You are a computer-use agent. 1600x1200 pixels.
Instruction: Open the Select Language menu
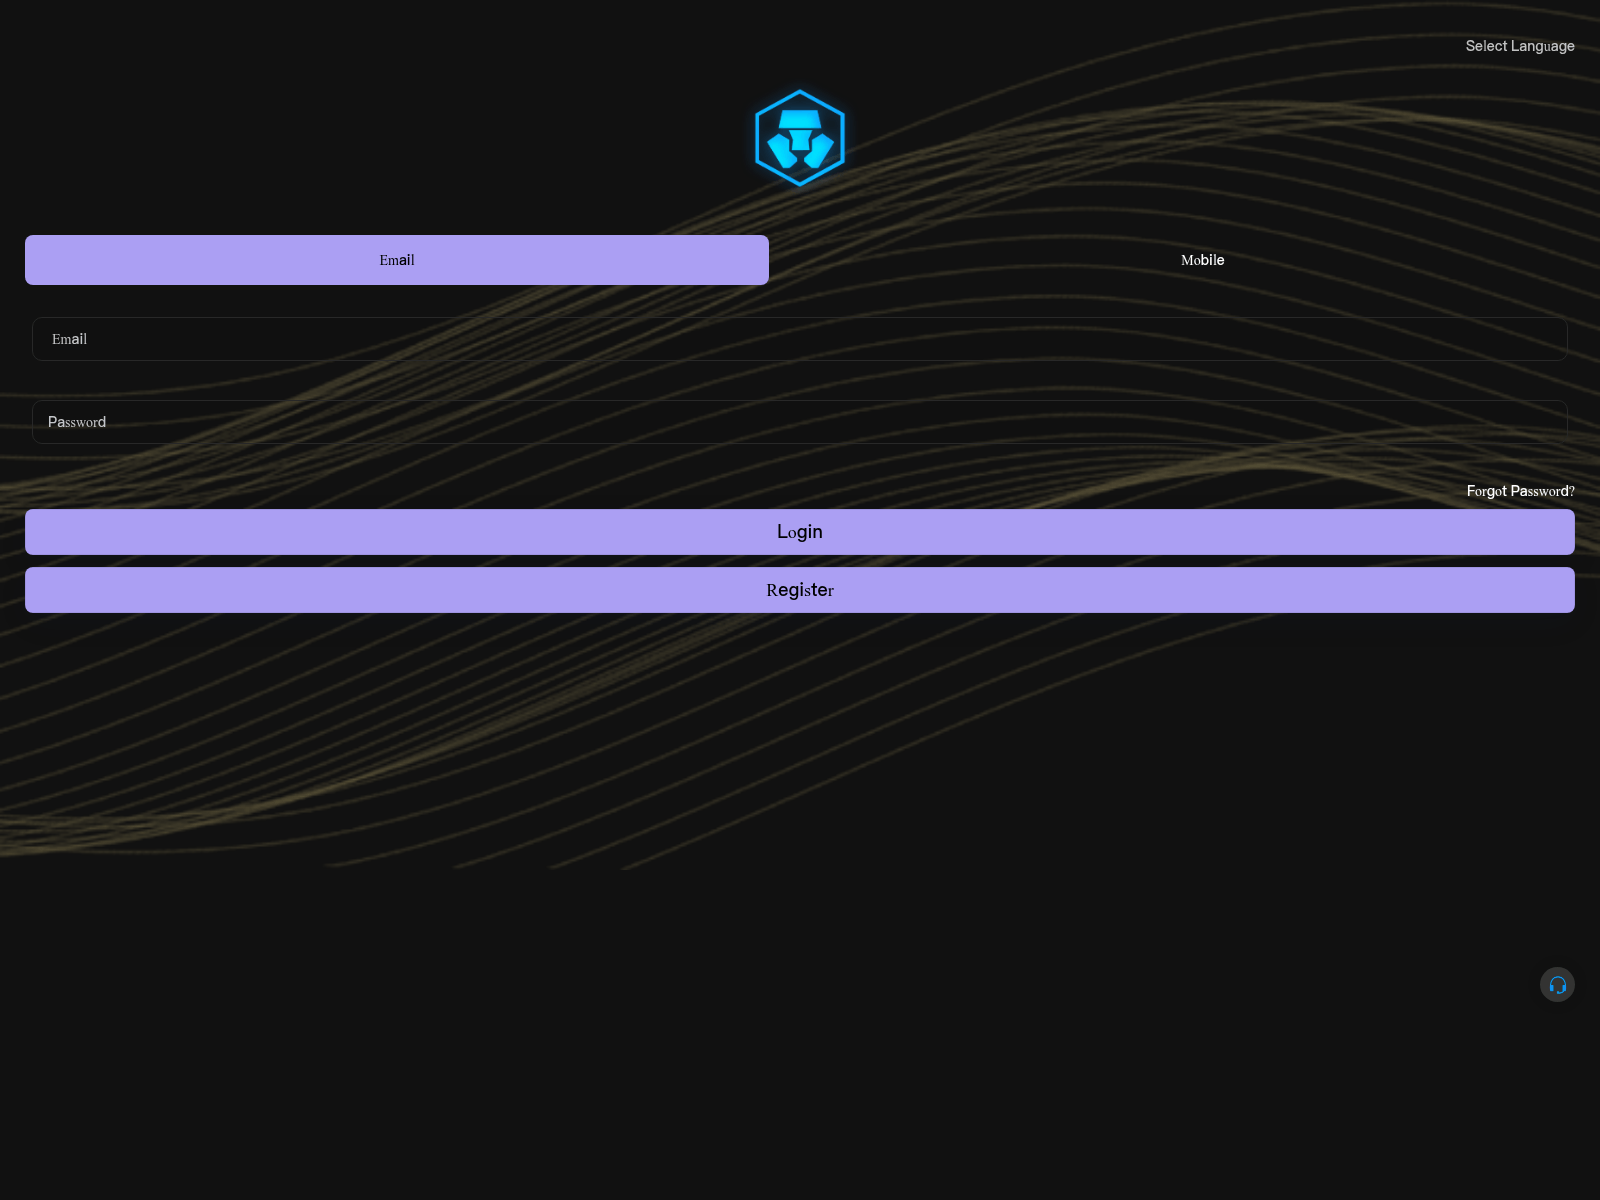pos(1519,46)
